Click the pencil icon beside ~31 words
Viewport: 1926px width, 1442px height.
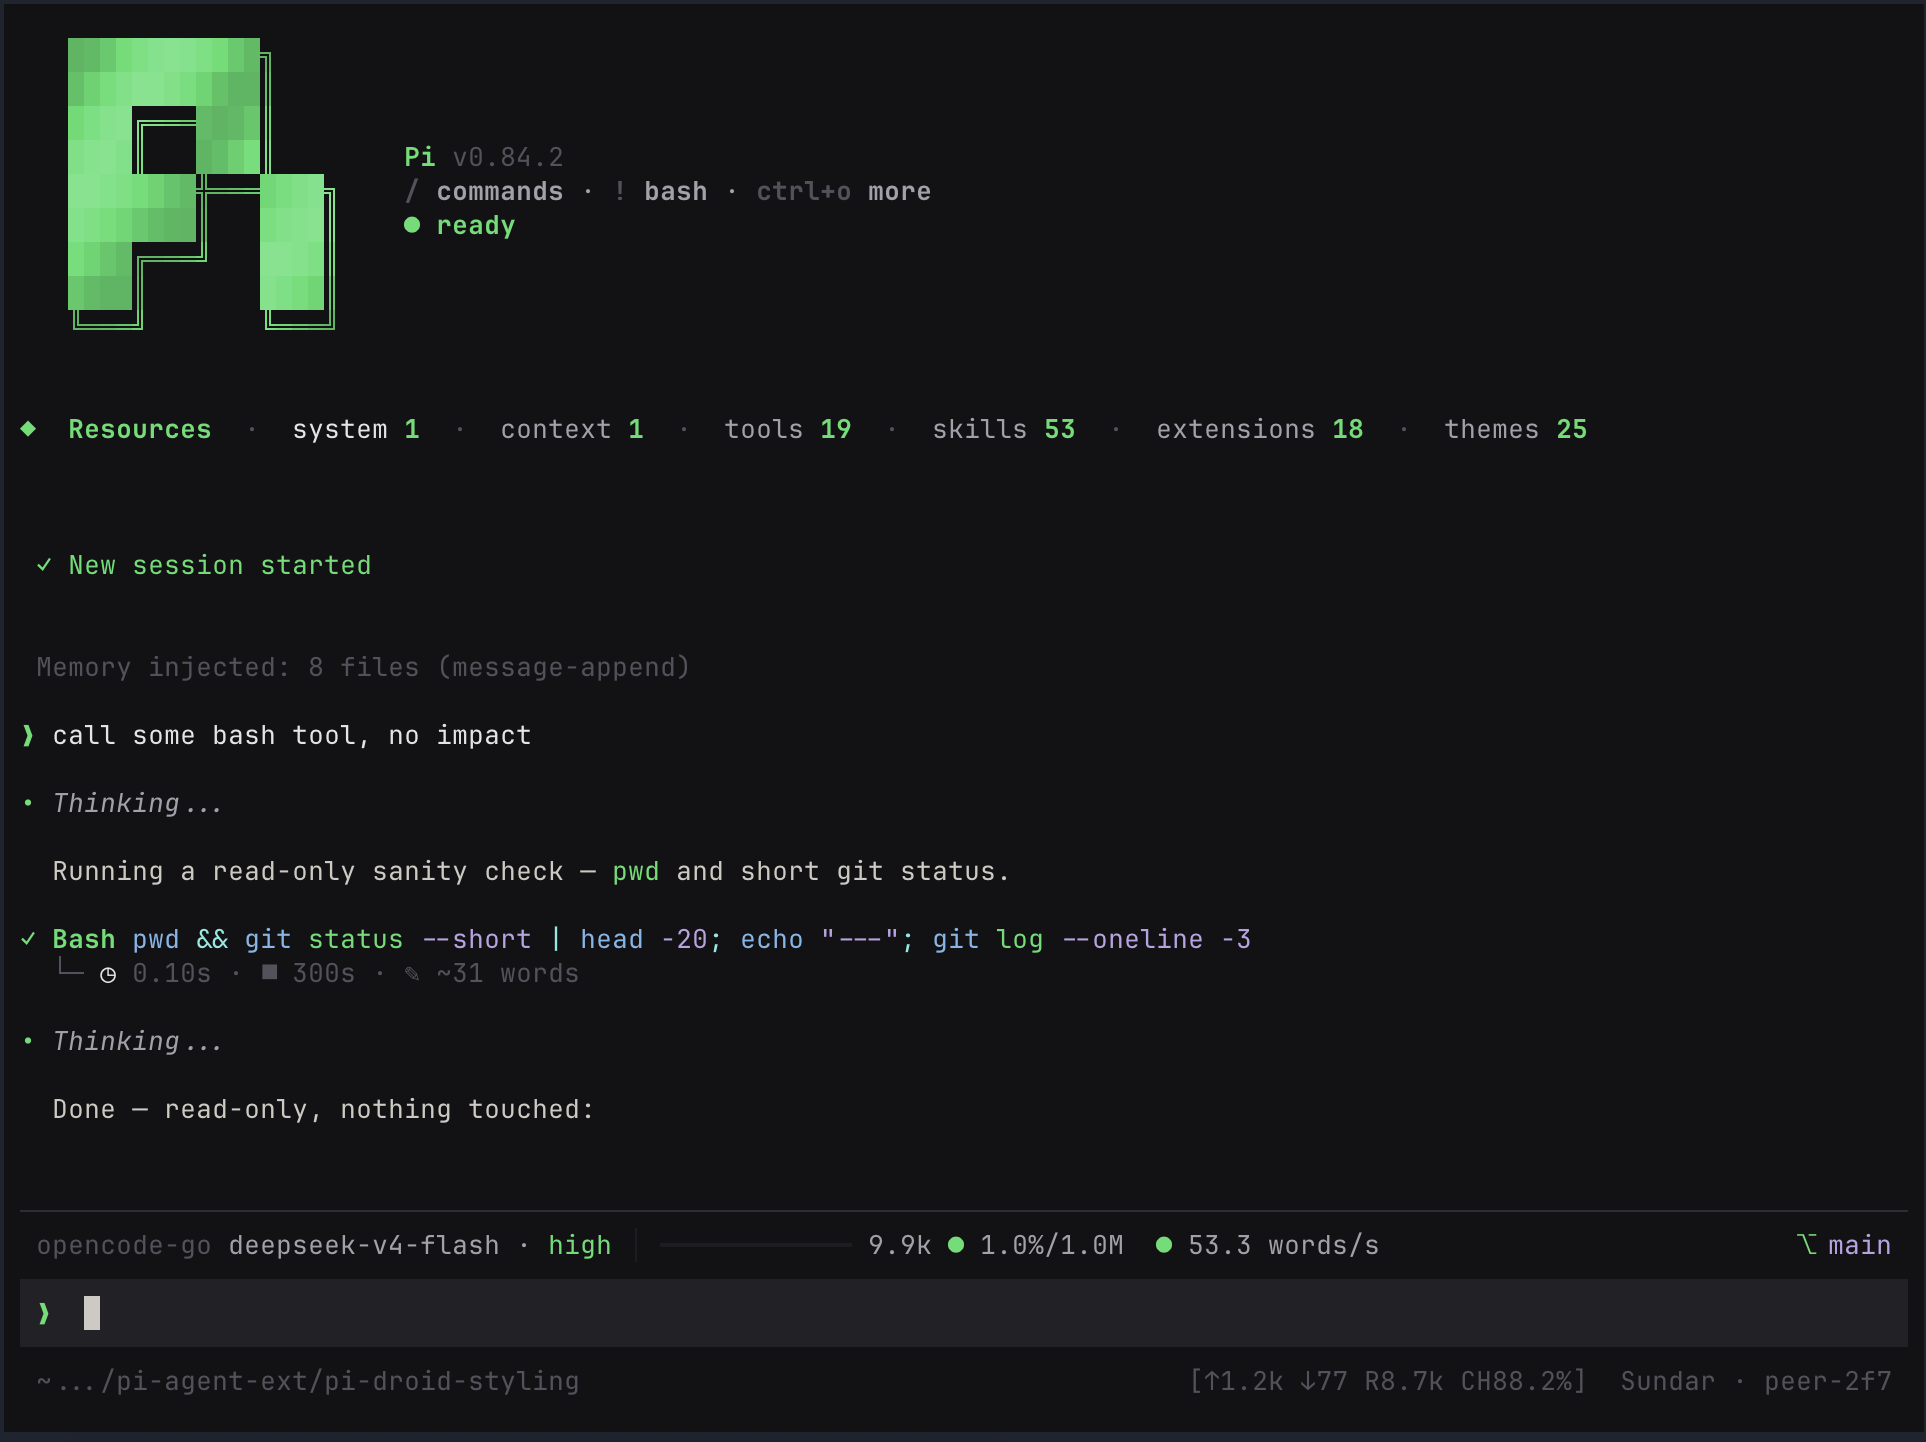coord(412,973)
